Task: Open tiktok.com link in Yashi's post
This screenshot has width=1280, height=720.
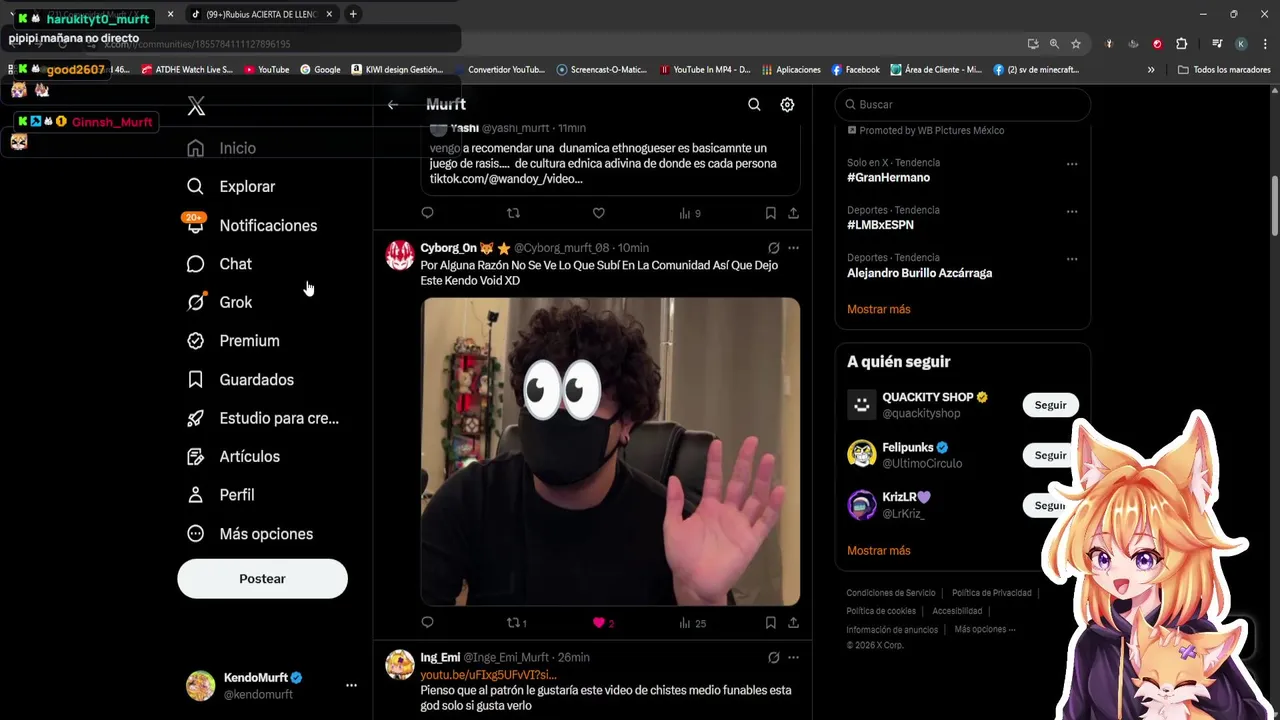Action: (x=506, y=179)
